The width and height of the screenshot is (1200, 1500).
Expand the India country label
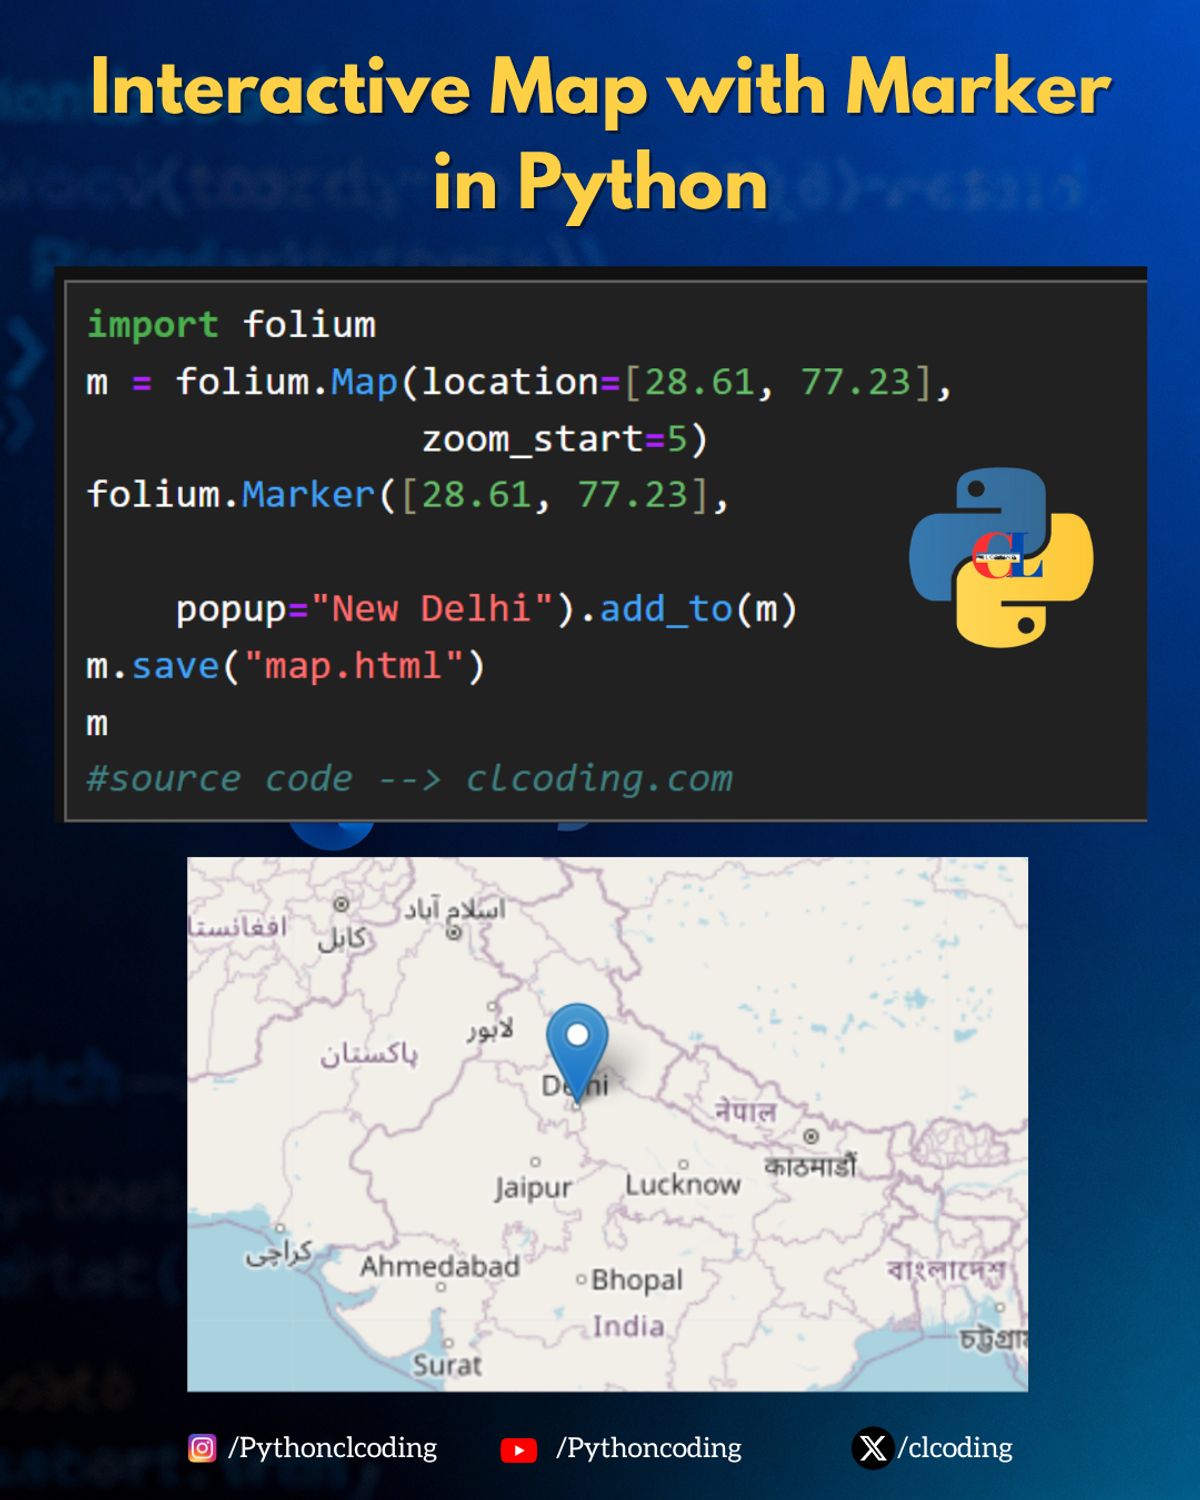point(628,1326)
